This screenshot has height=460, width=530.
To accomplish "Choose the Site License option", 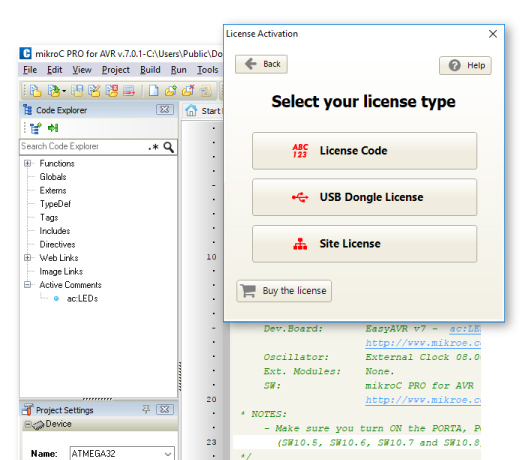I will 364,244.
